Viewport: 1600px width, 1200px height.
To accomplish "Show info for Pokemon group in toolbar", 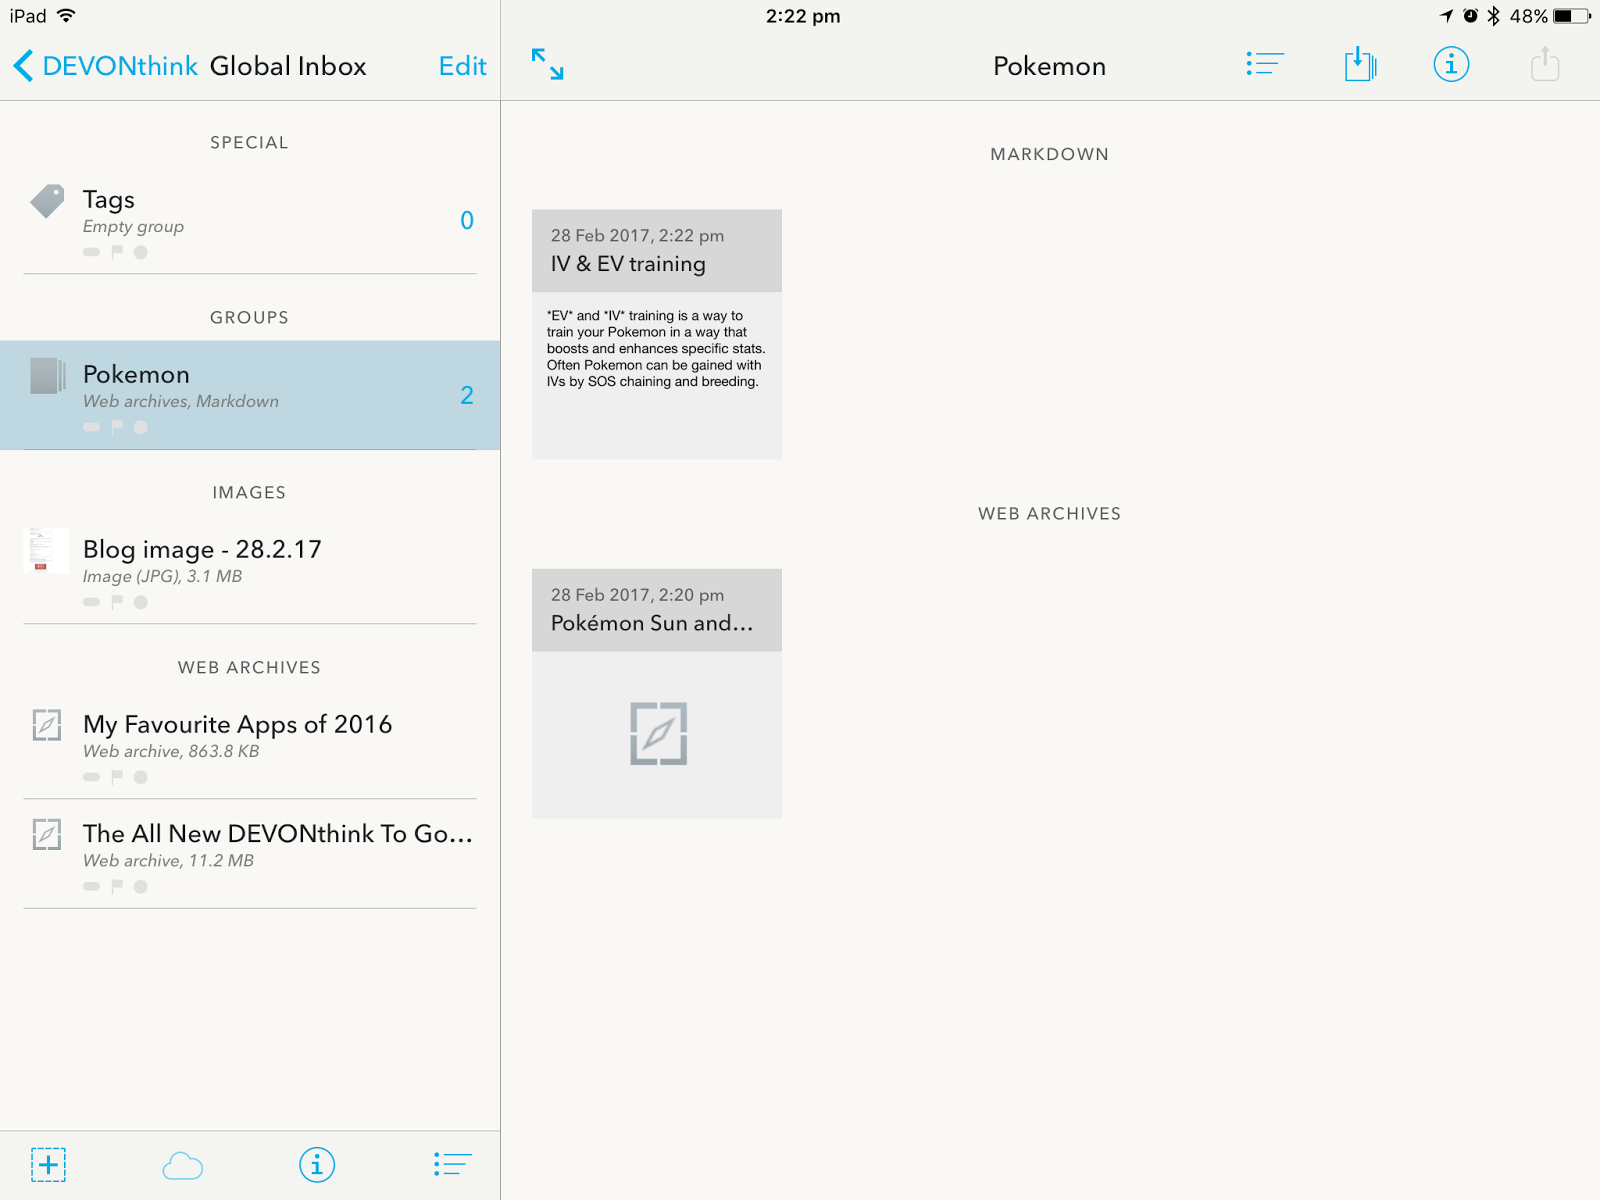I will coord(1451,64).
